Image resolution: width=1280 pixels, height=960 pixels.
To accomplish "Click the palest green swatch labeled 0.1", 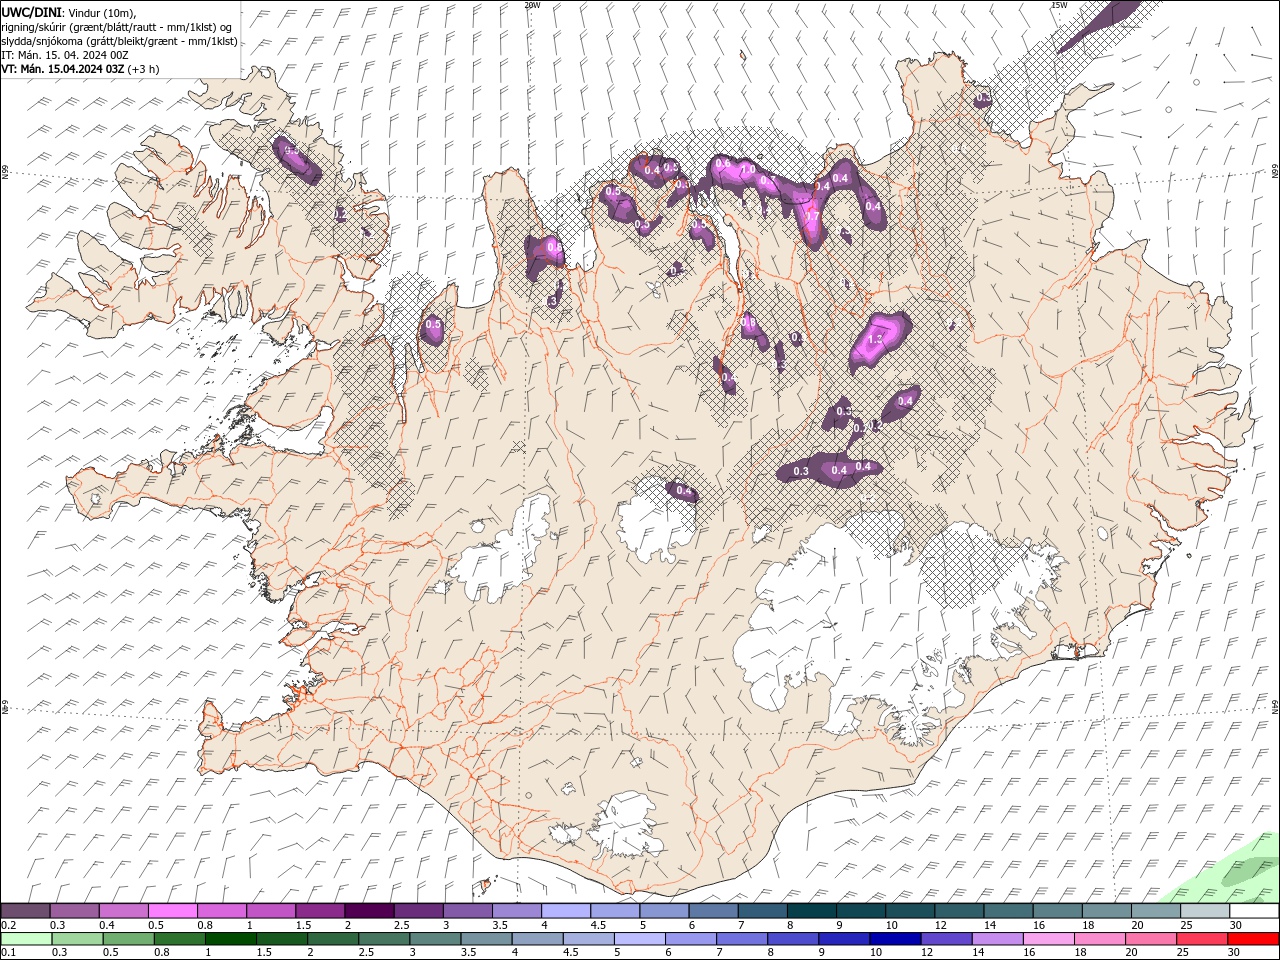I will pyautogui.click(x=26, y=938).
